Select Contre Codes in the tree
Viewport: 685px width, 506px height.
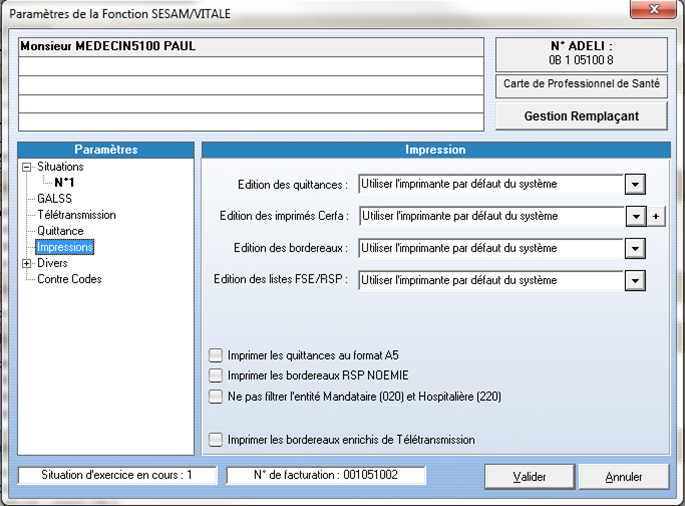tap(69, 279)
